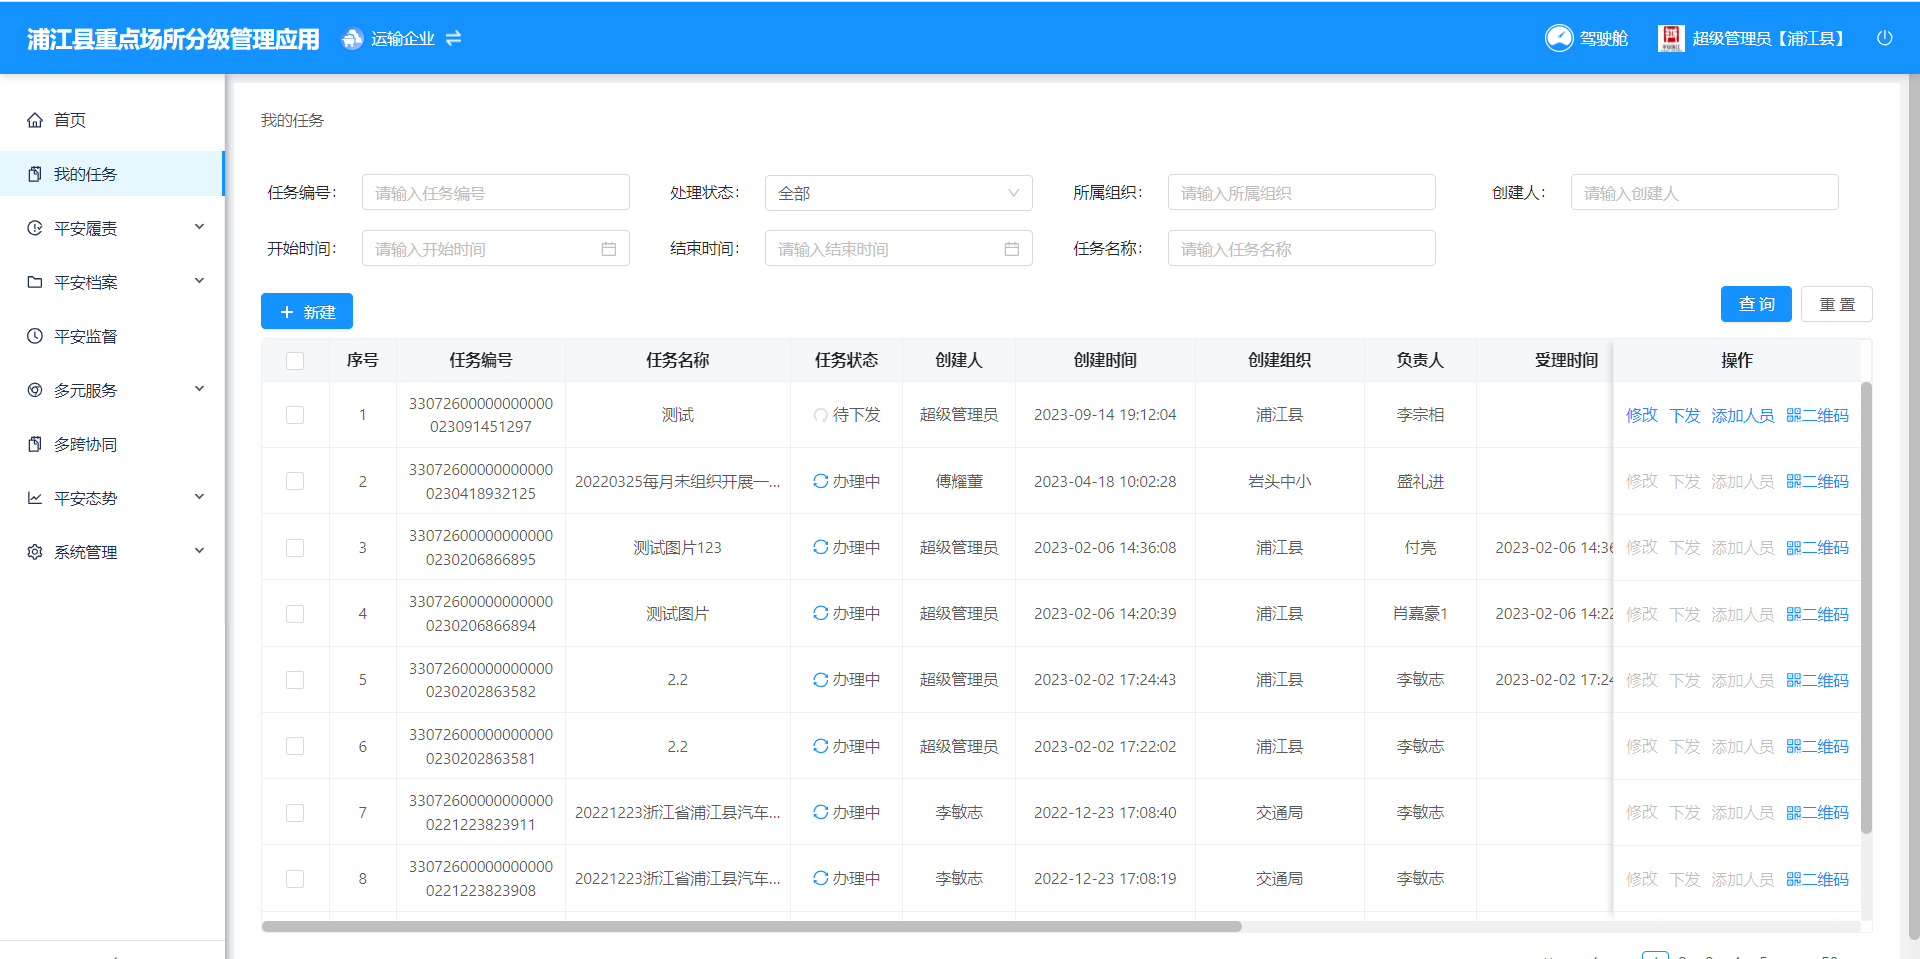Image resolution: width=1920 pixels, height=959 pixels.
Task: Expand the 平安档案 menu chevron
Action: coord(199,281)
